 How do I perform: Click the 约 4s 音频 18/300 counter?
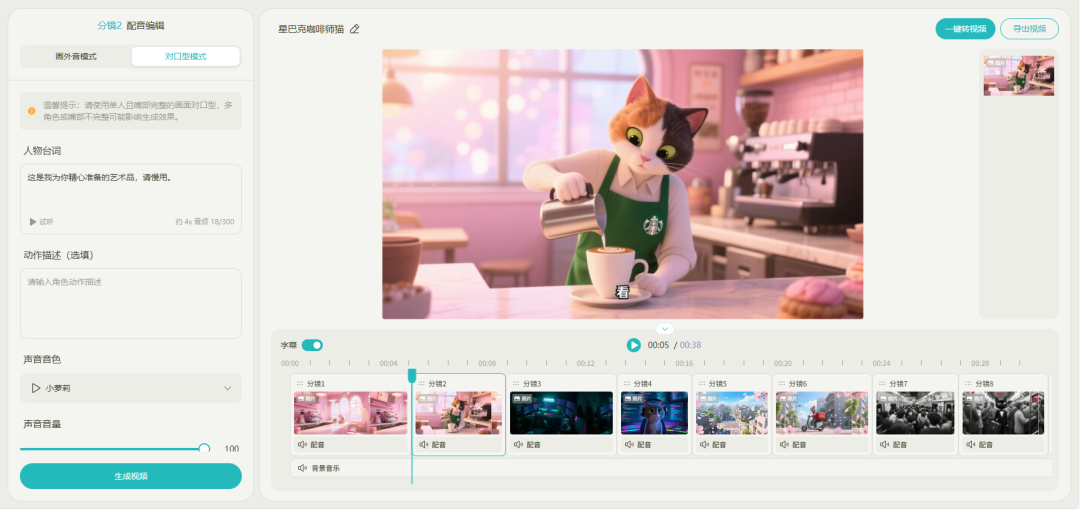point(205,222)
